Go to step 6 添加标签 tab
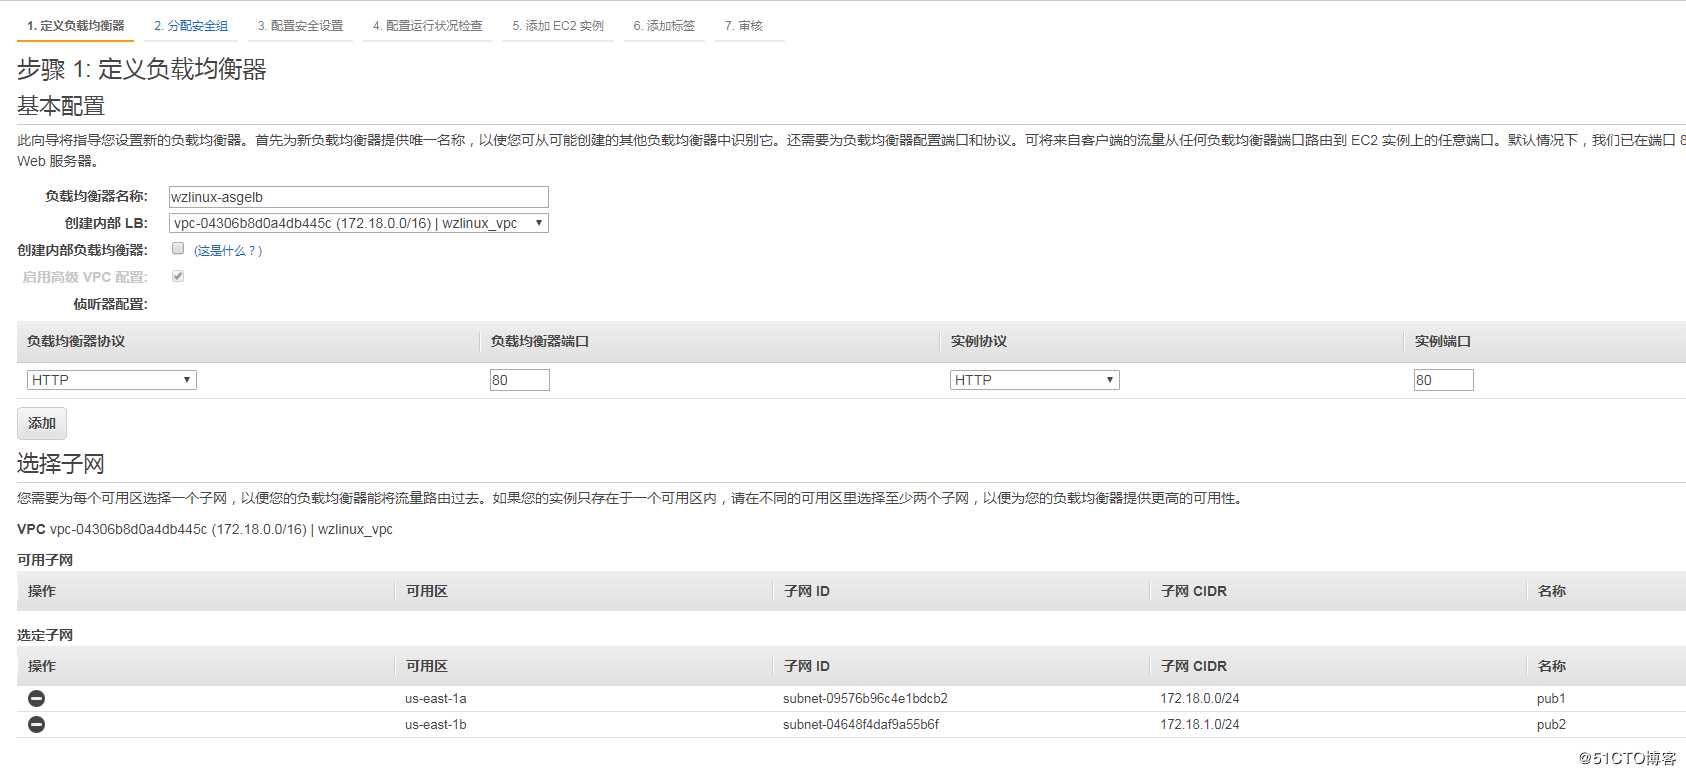This screenshot has height=775, width=1686. coord(664,25)
